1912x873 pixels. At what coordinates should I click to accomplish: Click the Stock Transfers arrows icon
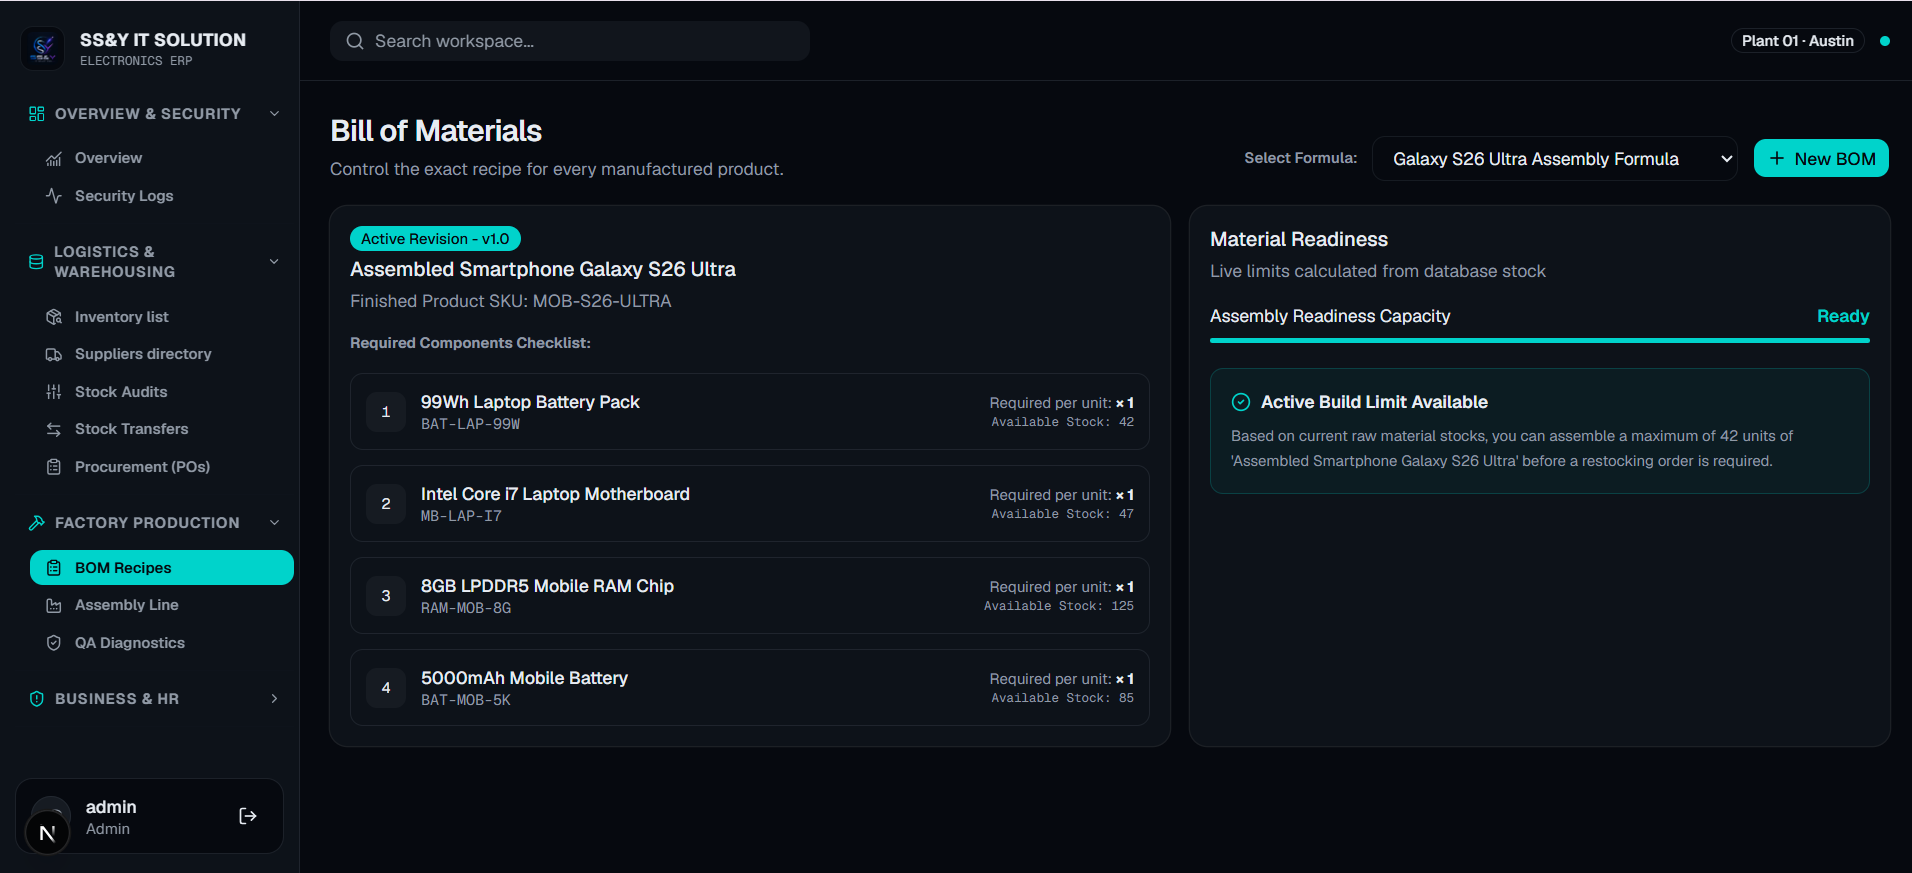coord(54,429)
